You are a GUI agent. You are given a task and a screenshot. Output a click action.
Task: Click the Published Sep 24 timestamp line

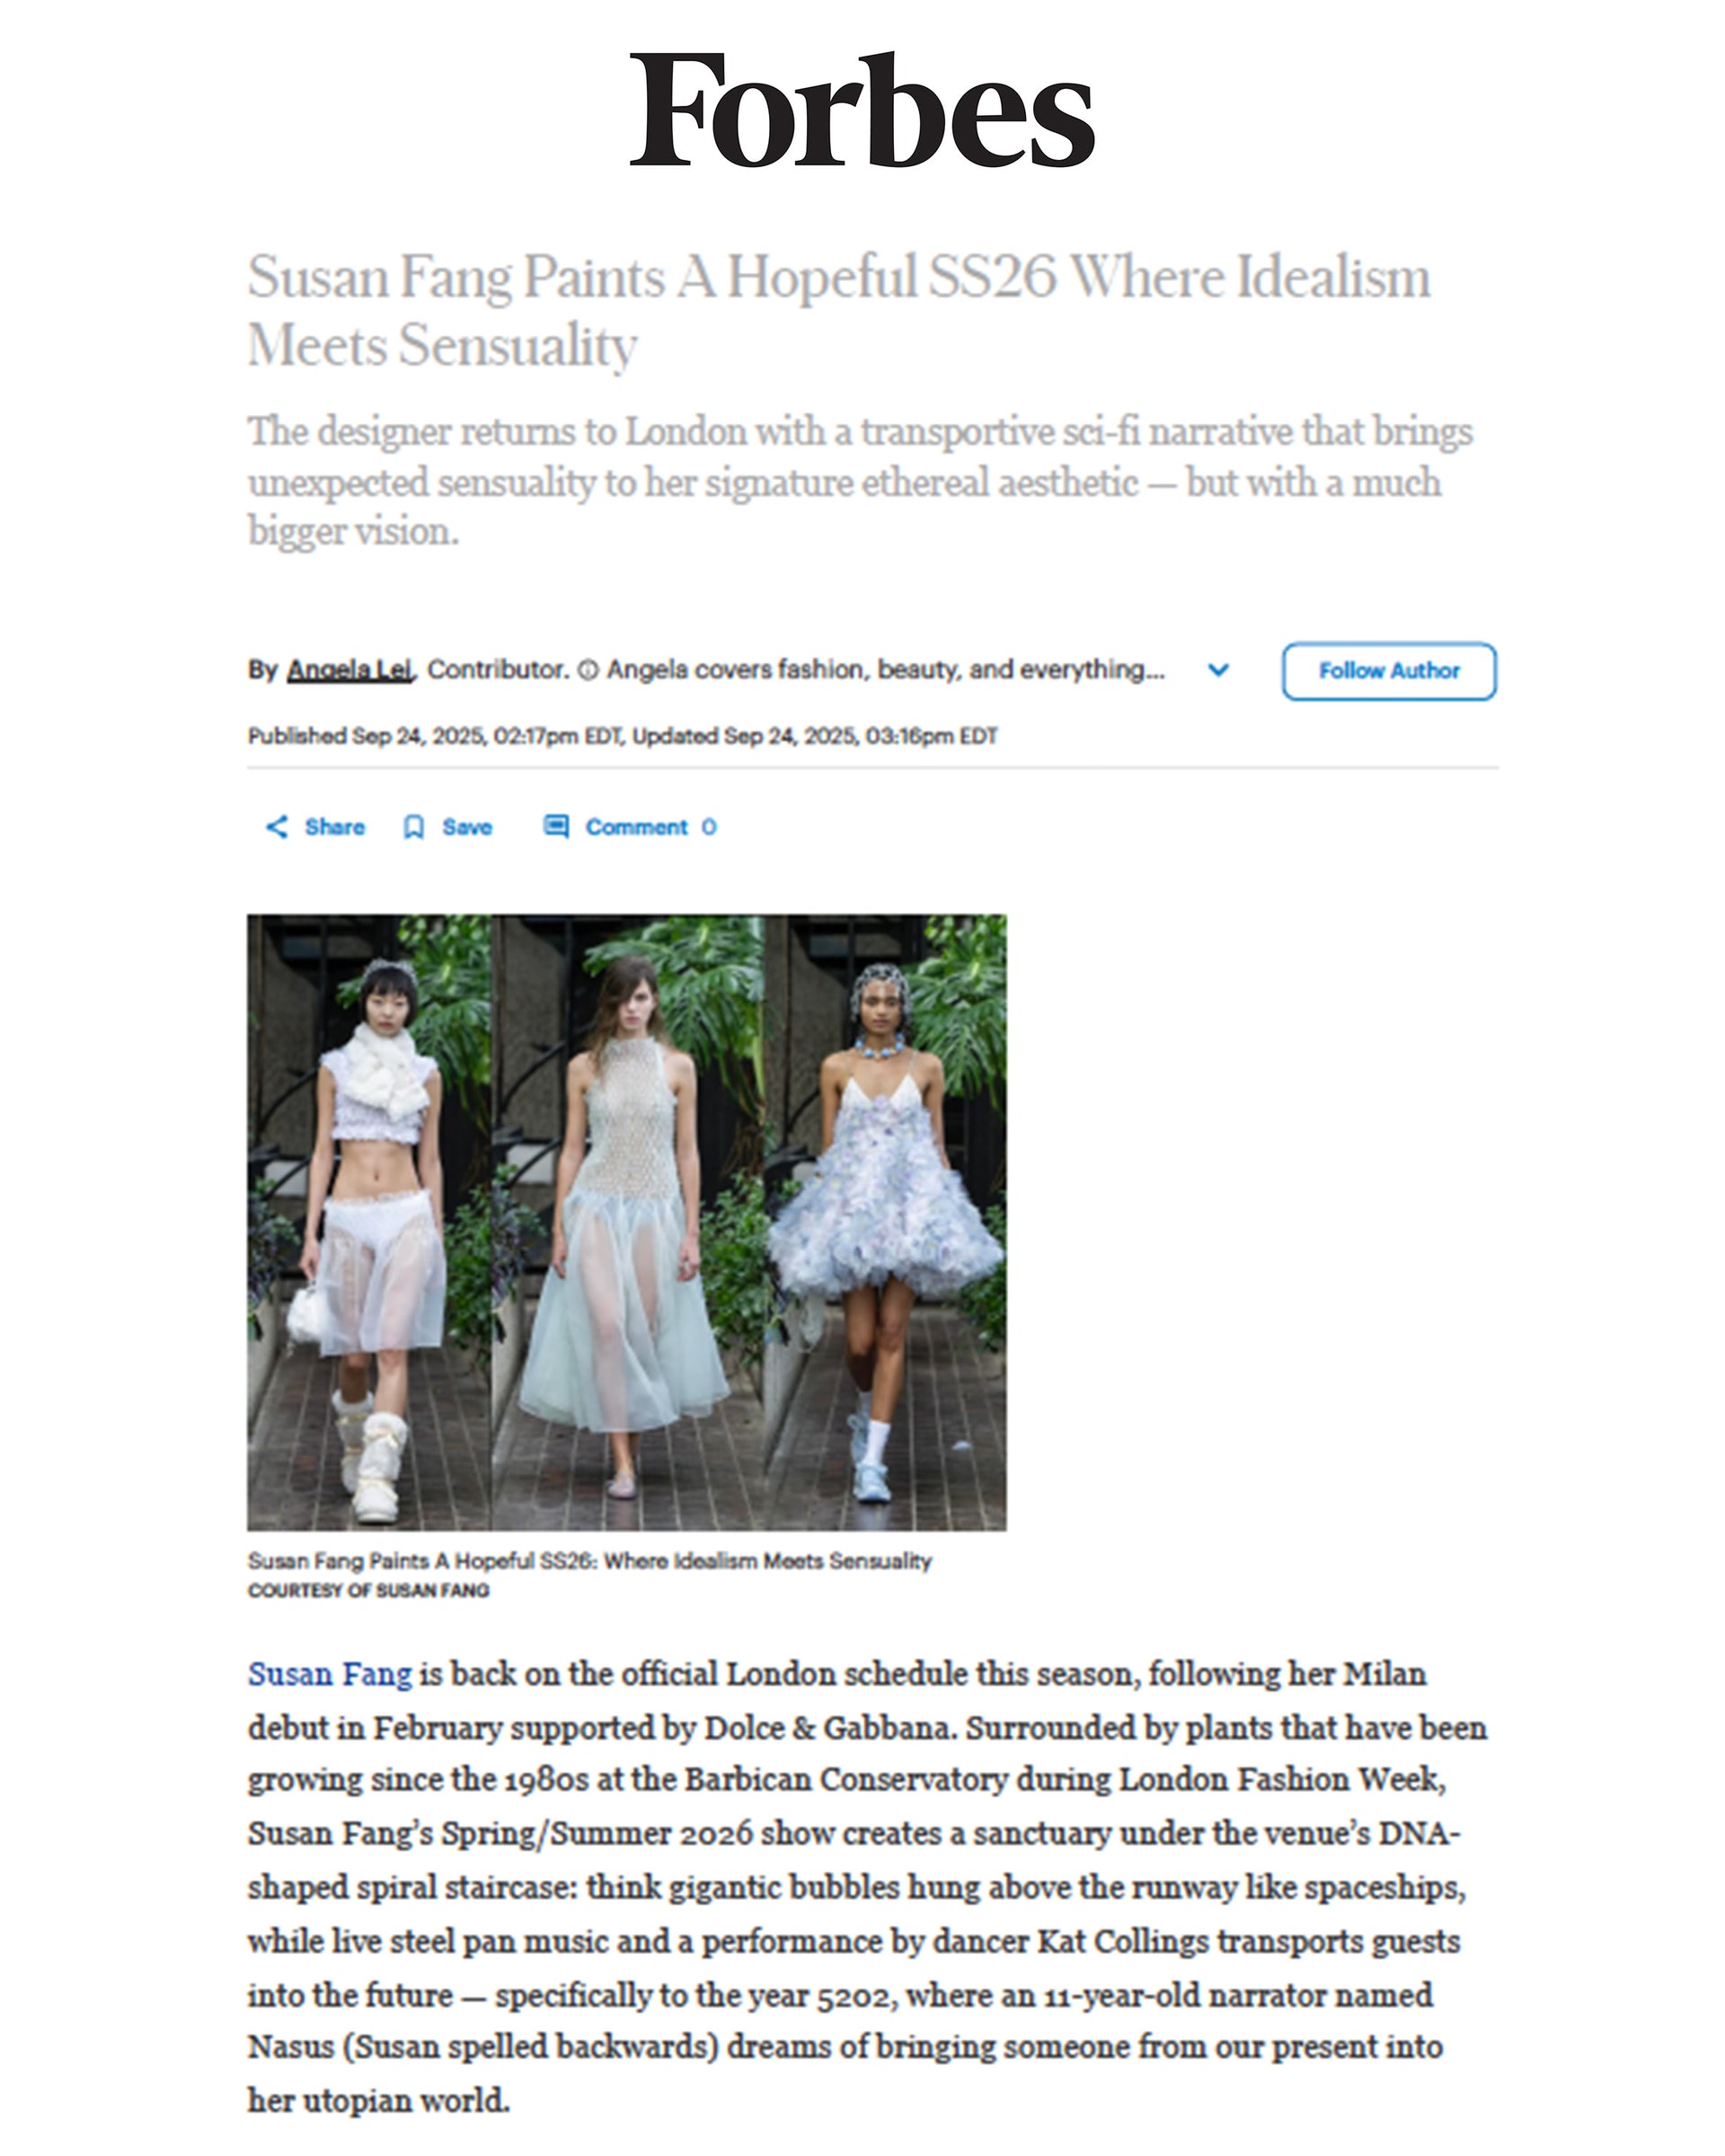tap(623, 736)
